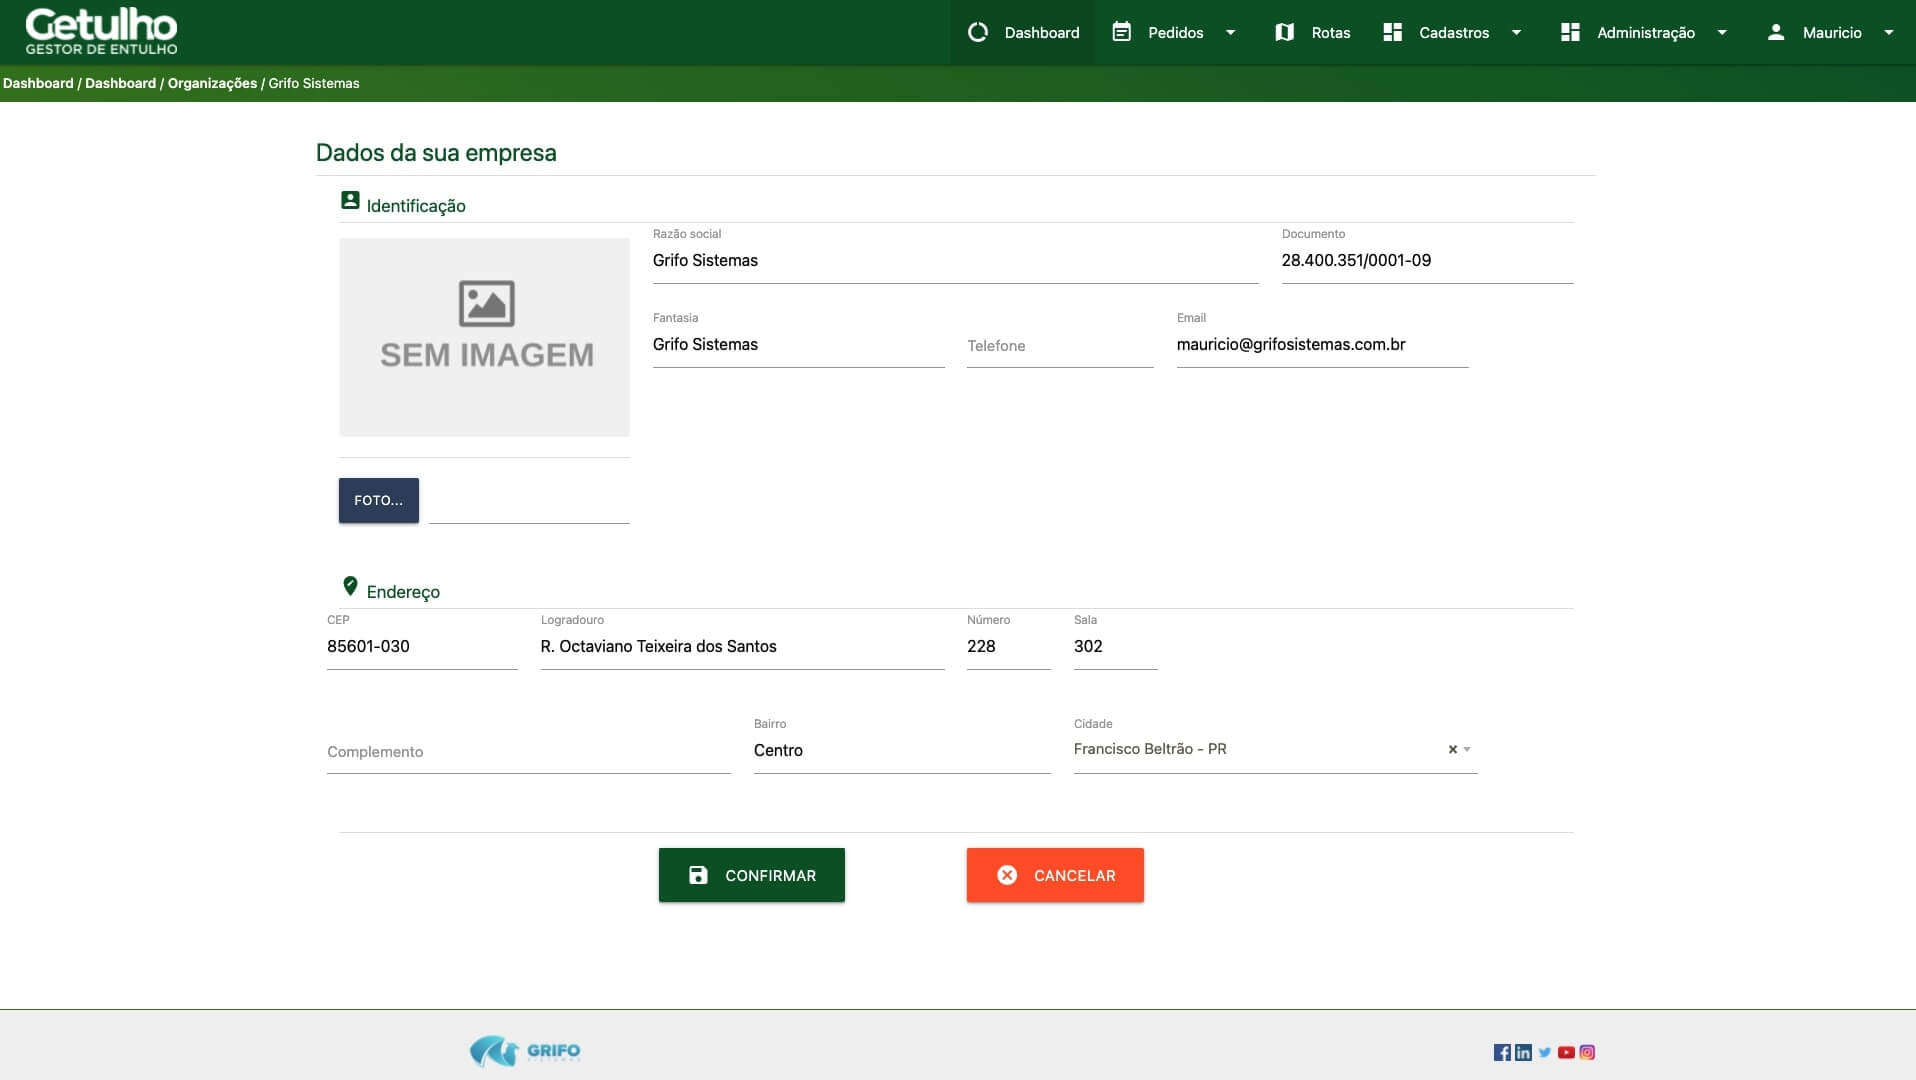Focus the photo file name field
The image size is (1916, 1080).
(529, 503)
